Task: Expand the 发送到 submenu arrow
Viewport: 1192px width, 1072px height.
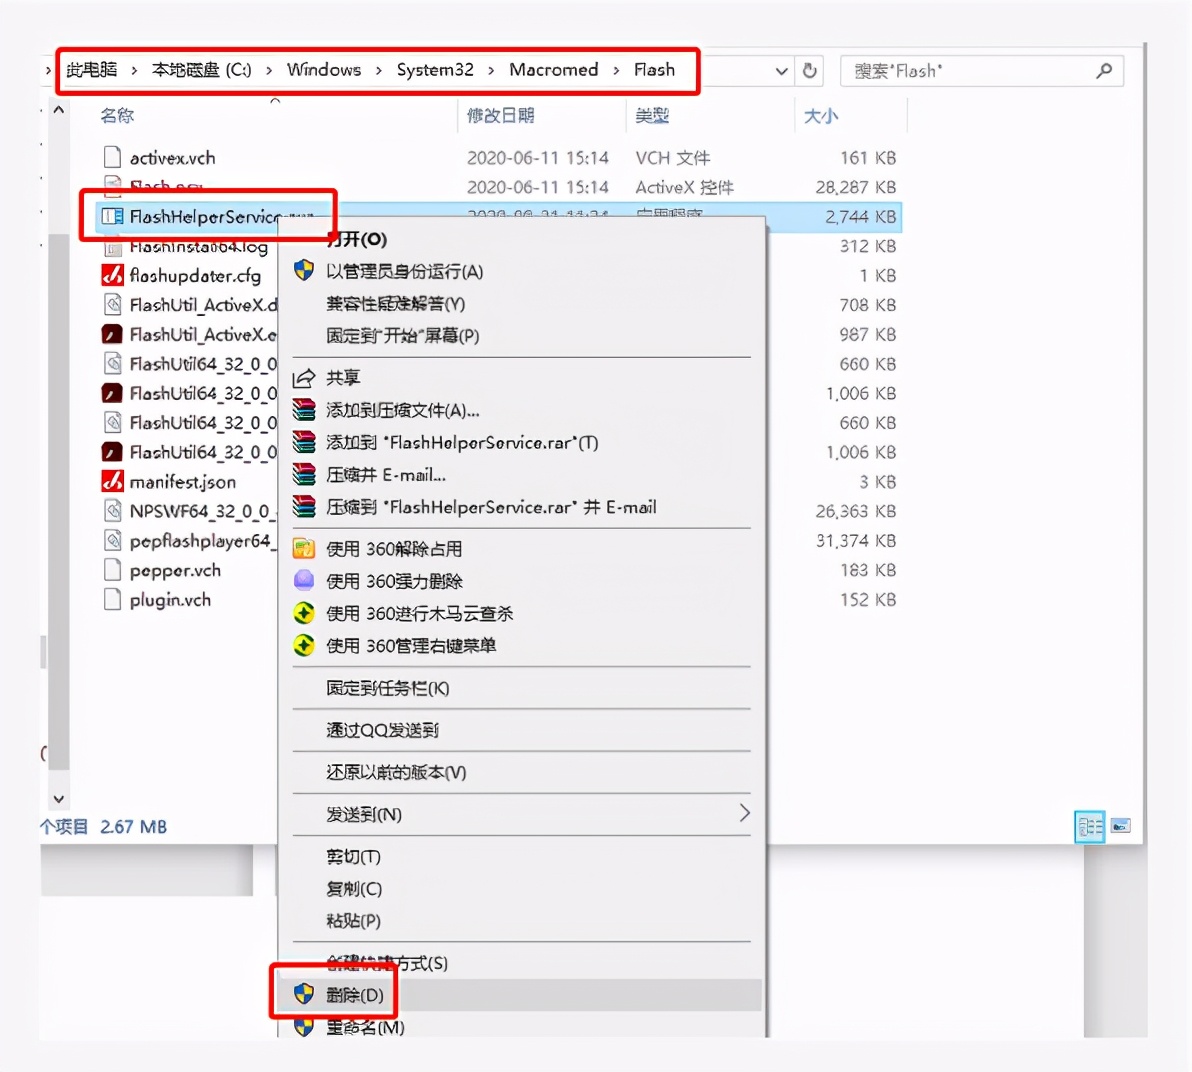Action: point(744,814)
